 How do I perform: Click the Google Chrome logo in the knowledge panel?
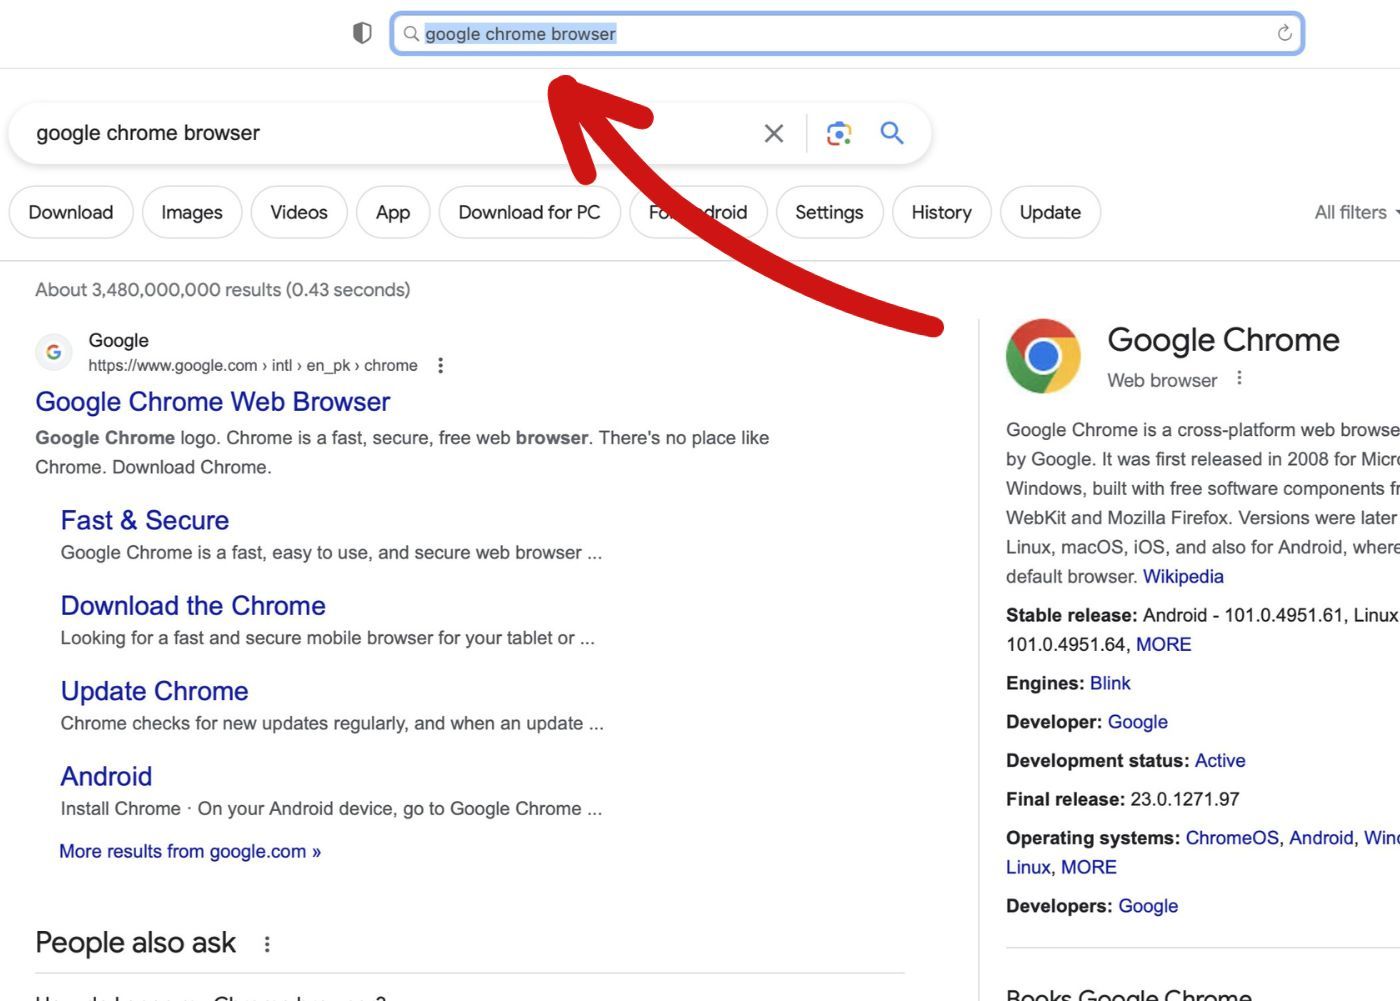pyautogui.click(x=1043, y=355)
